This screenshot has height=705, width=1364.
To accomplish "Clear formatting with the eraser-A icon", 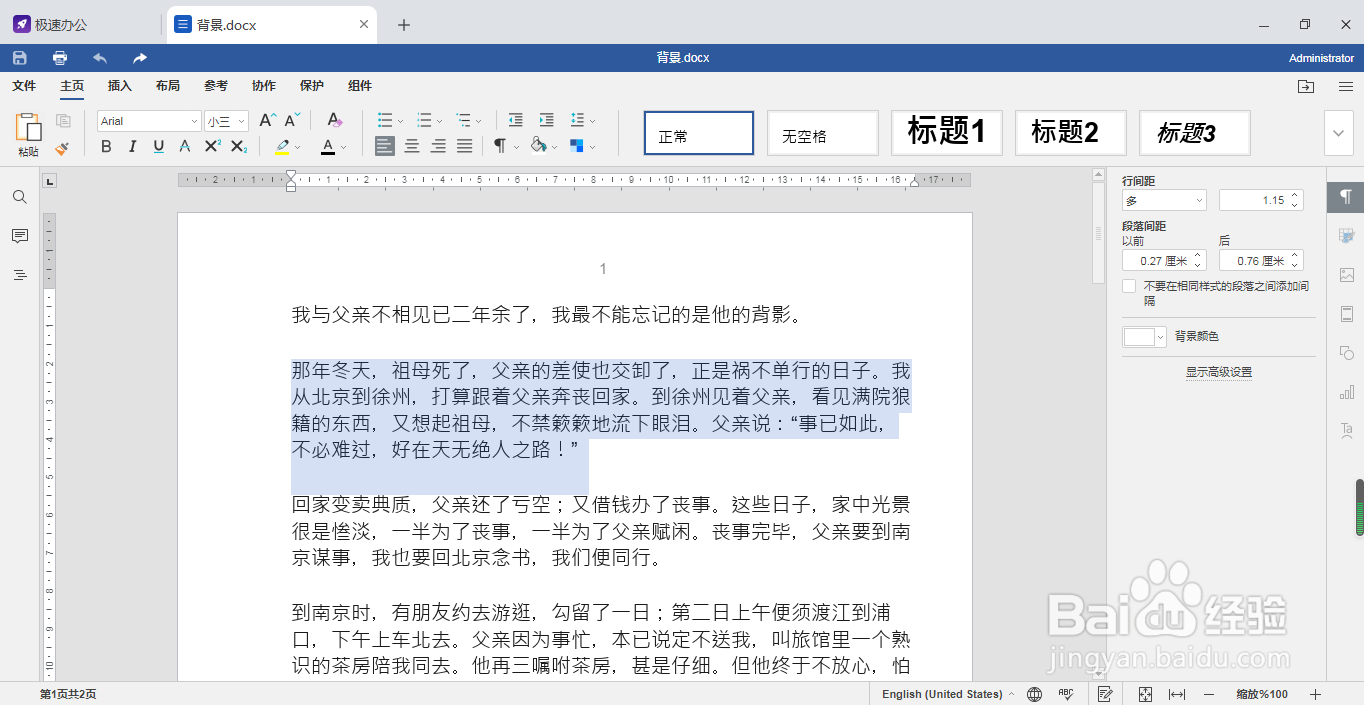I will click(x=335, y=120).
